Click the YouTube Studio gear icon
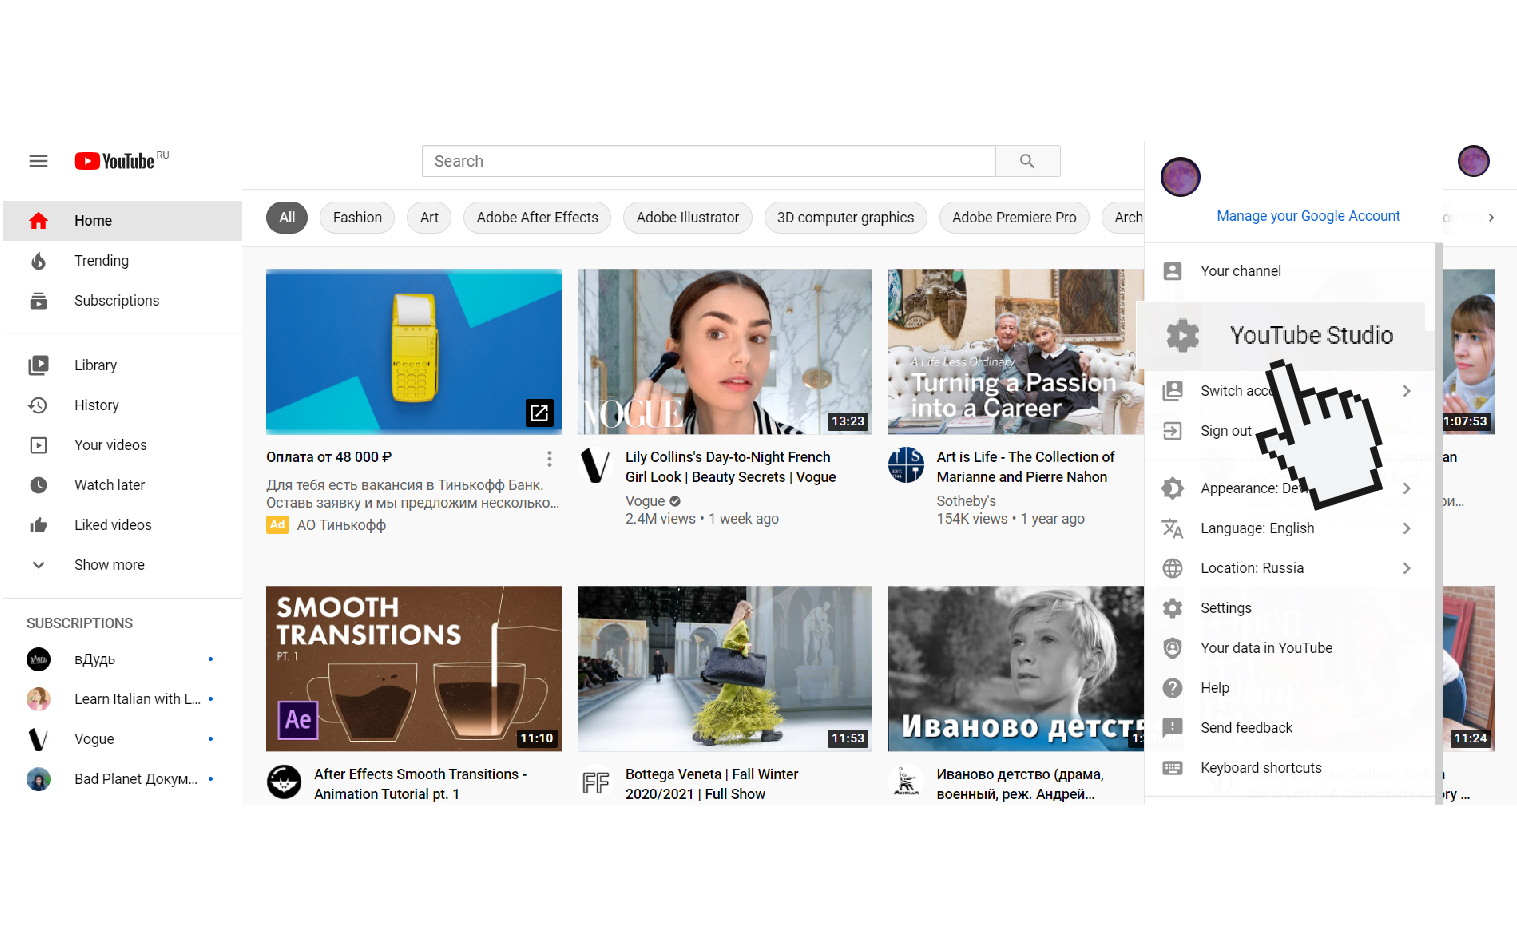1517x938 pixels. [1183, 335]
